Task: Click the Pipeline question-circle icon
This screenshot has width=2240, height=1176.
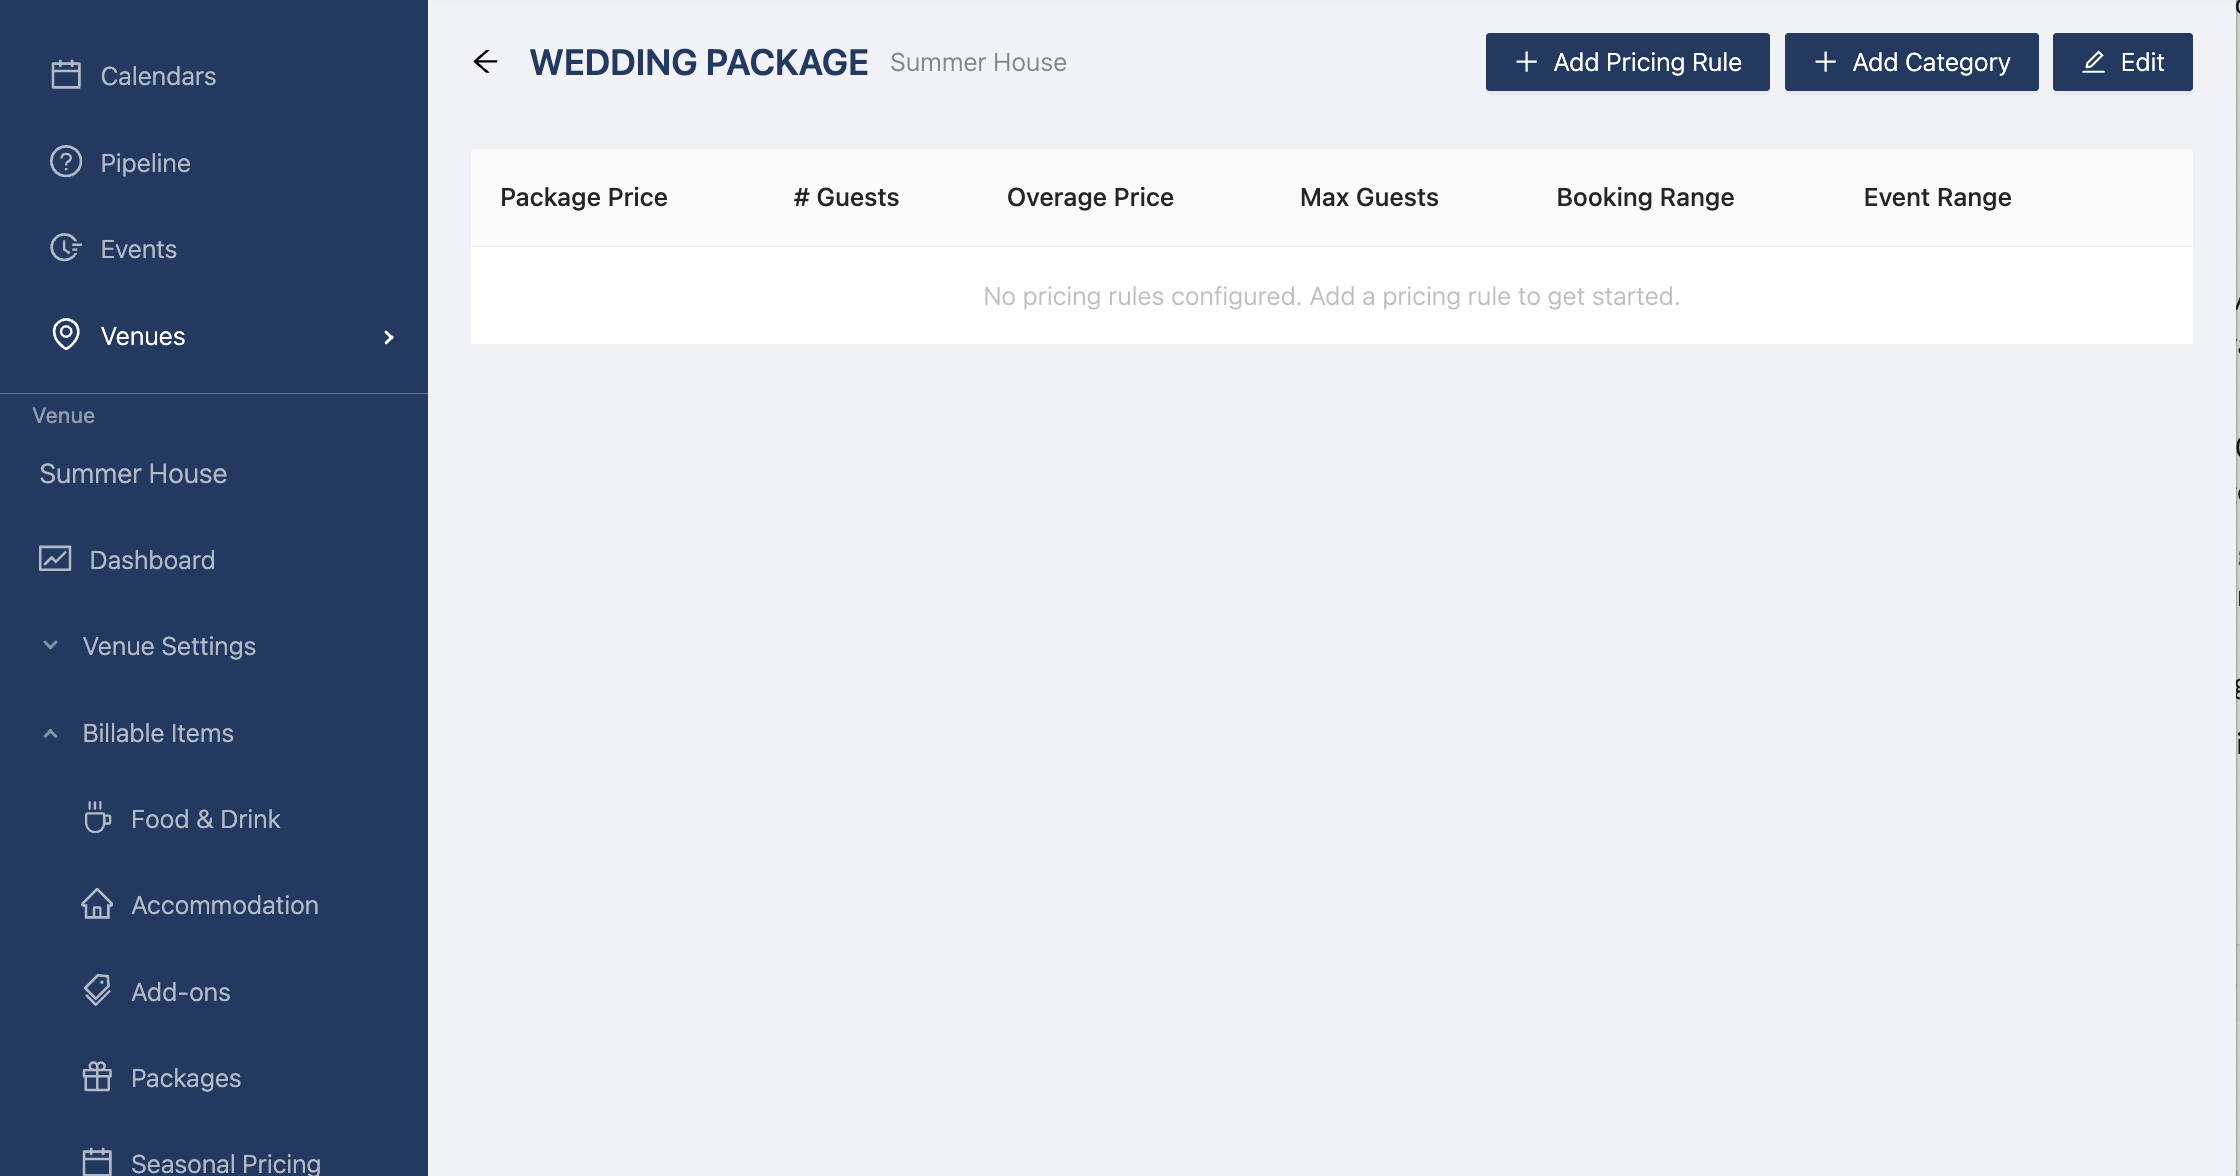Action: click(66, 162)
